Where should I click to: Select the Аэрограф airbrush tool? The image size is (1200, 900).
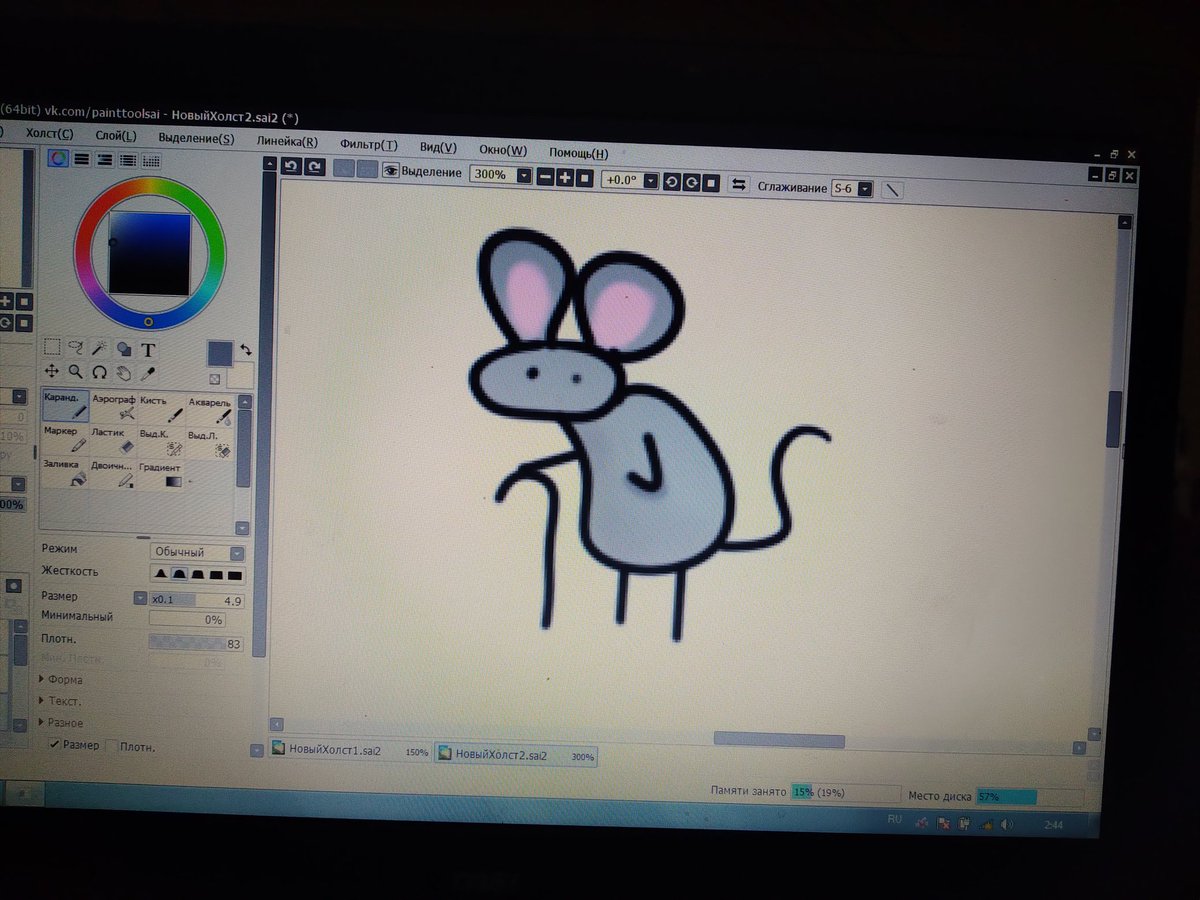pyautogui.click(x=113, y=407)
